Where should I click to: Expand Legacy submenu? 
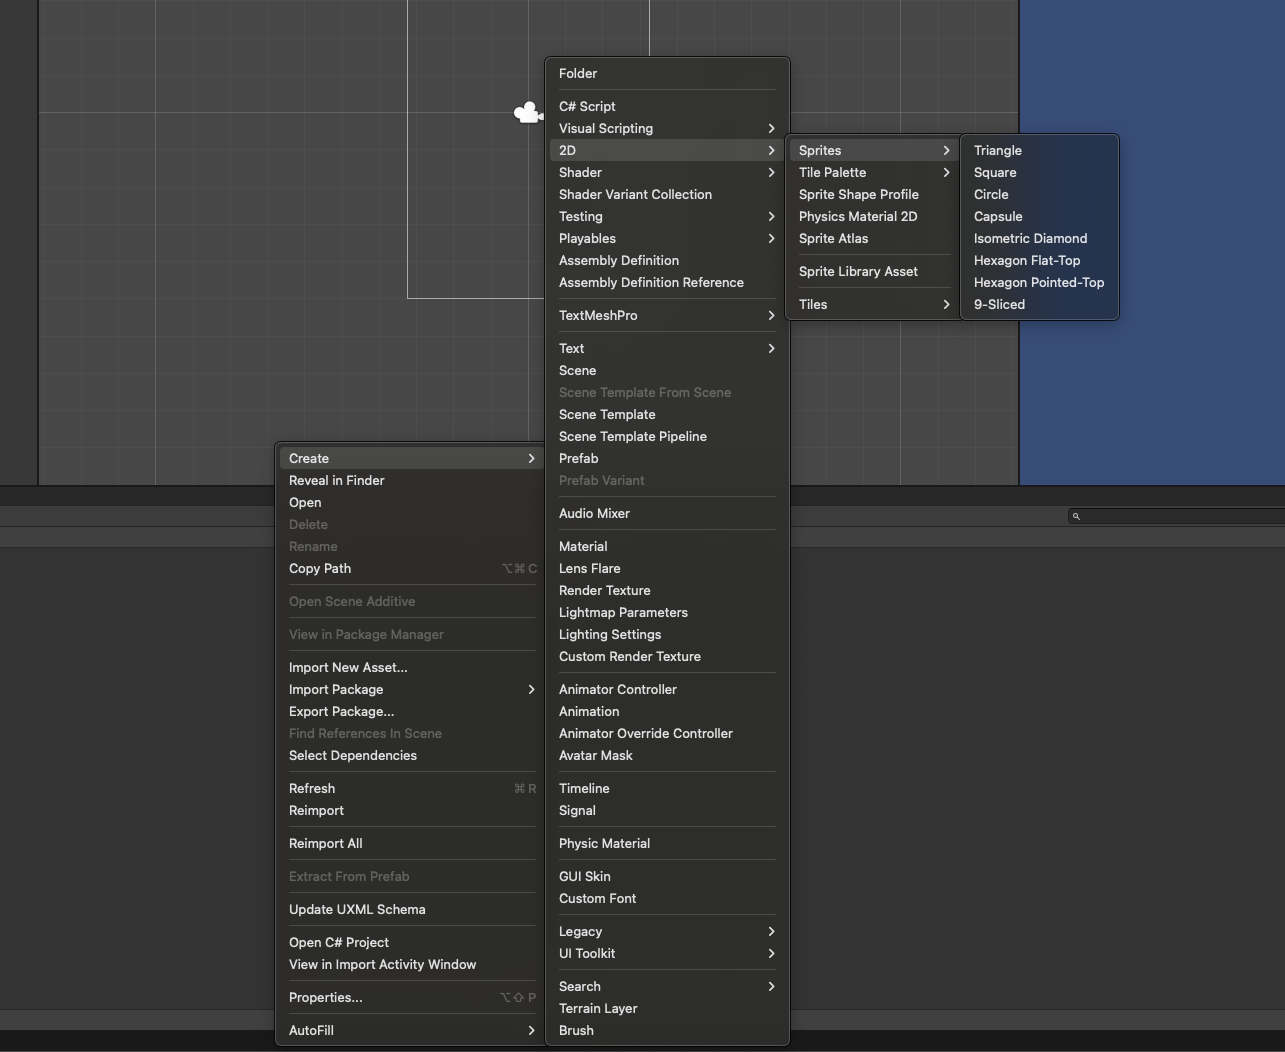[667, 931]
